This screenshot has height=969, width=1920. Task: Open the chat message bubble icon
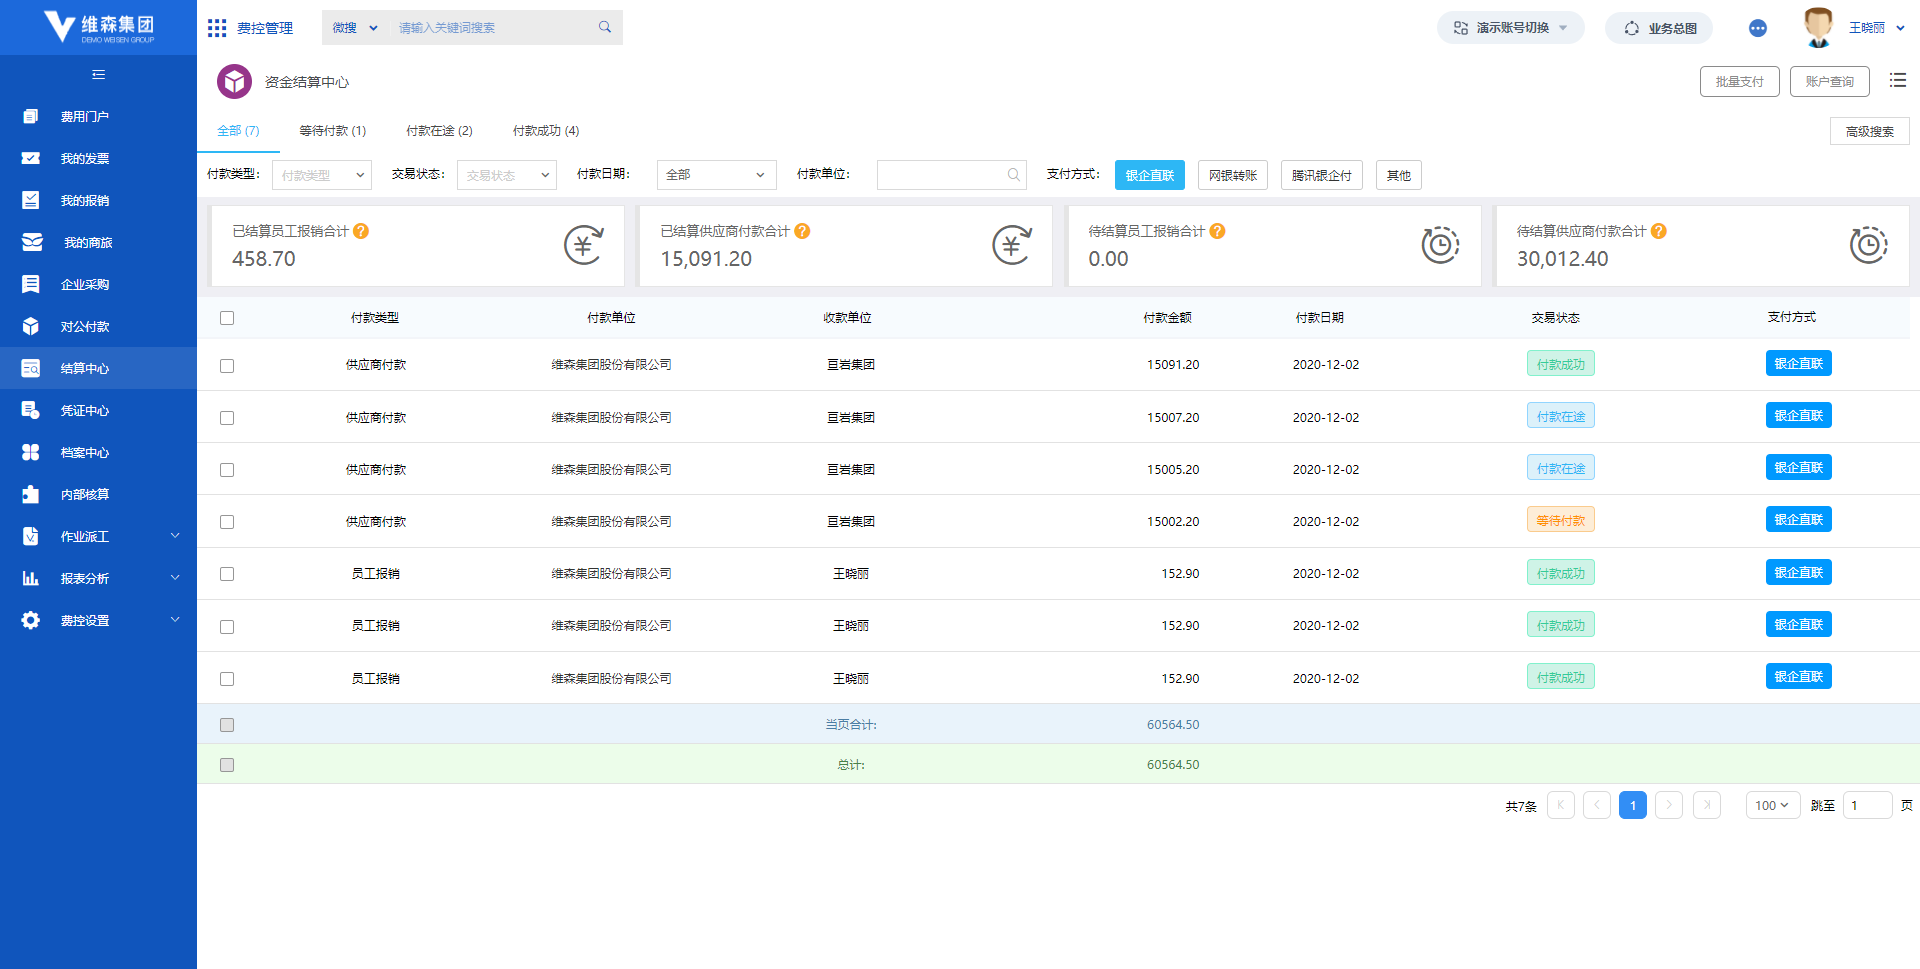click(x=1757, y=28)
